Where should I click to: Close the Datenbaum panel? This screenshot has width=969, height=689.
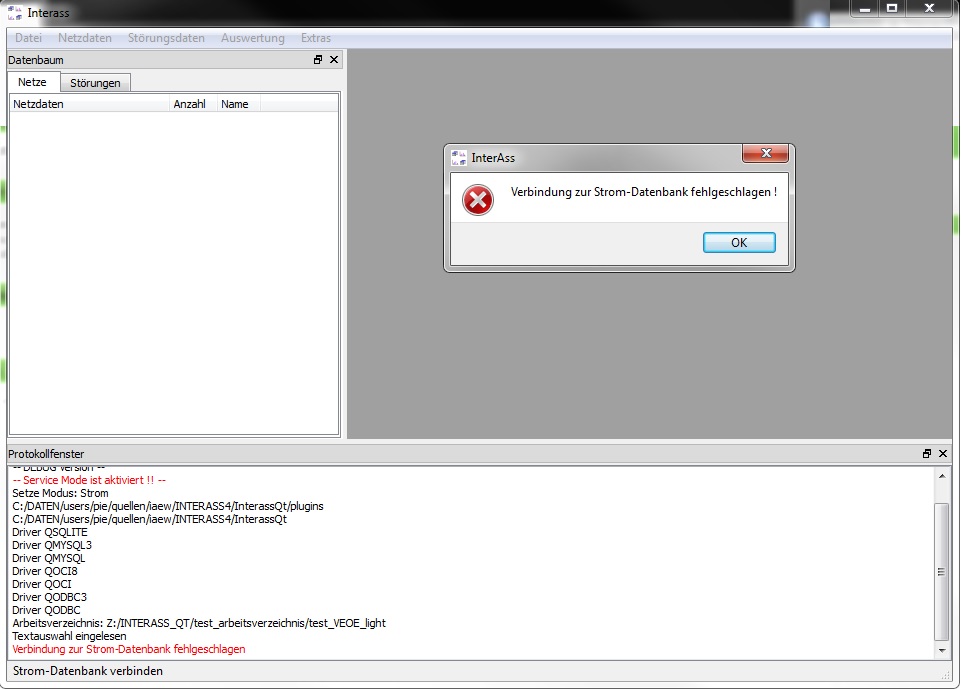334,60
